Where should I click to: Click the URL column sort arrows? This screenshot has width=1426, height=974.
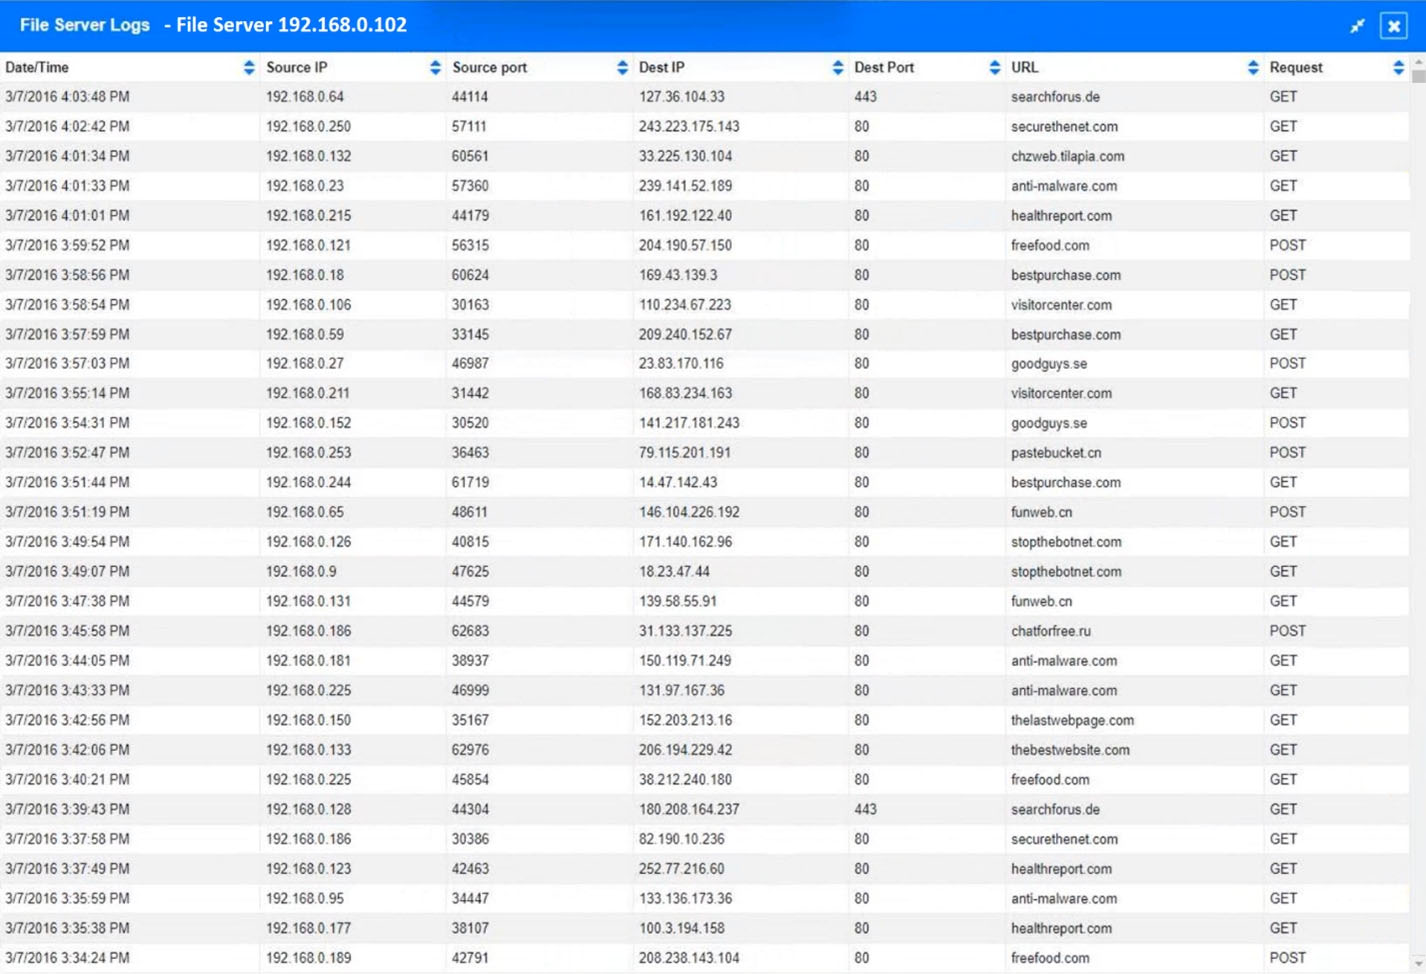(x=1253, y=67)
